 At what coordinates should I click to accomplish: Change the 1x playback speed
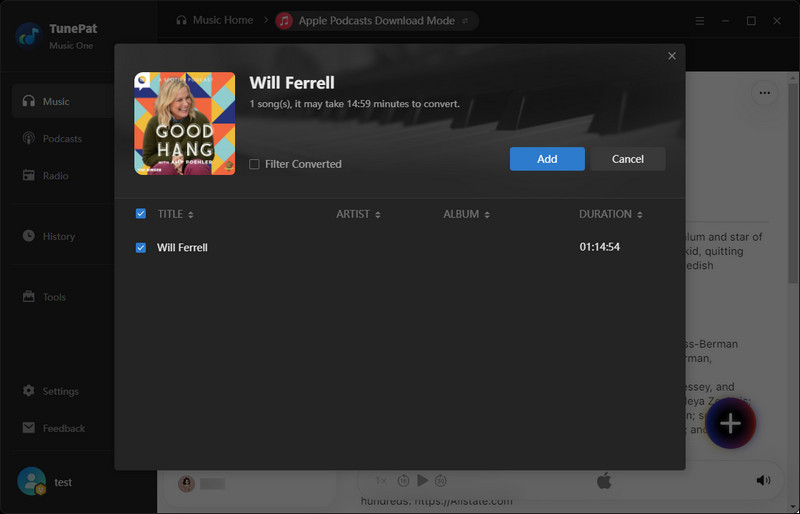tap(381, 480)
